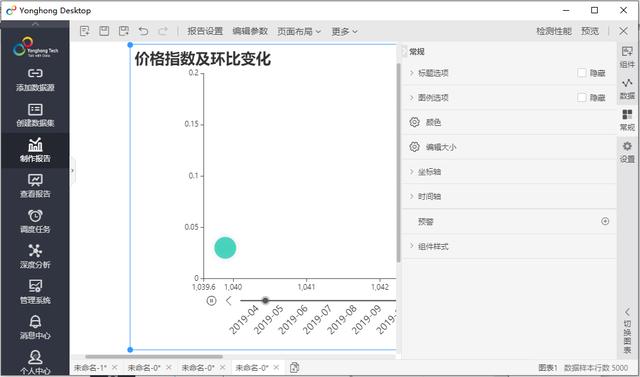Click the new report toolbar icon
Image resolution: width=640 pixels, height=377 pixels.
pos(85,31)
